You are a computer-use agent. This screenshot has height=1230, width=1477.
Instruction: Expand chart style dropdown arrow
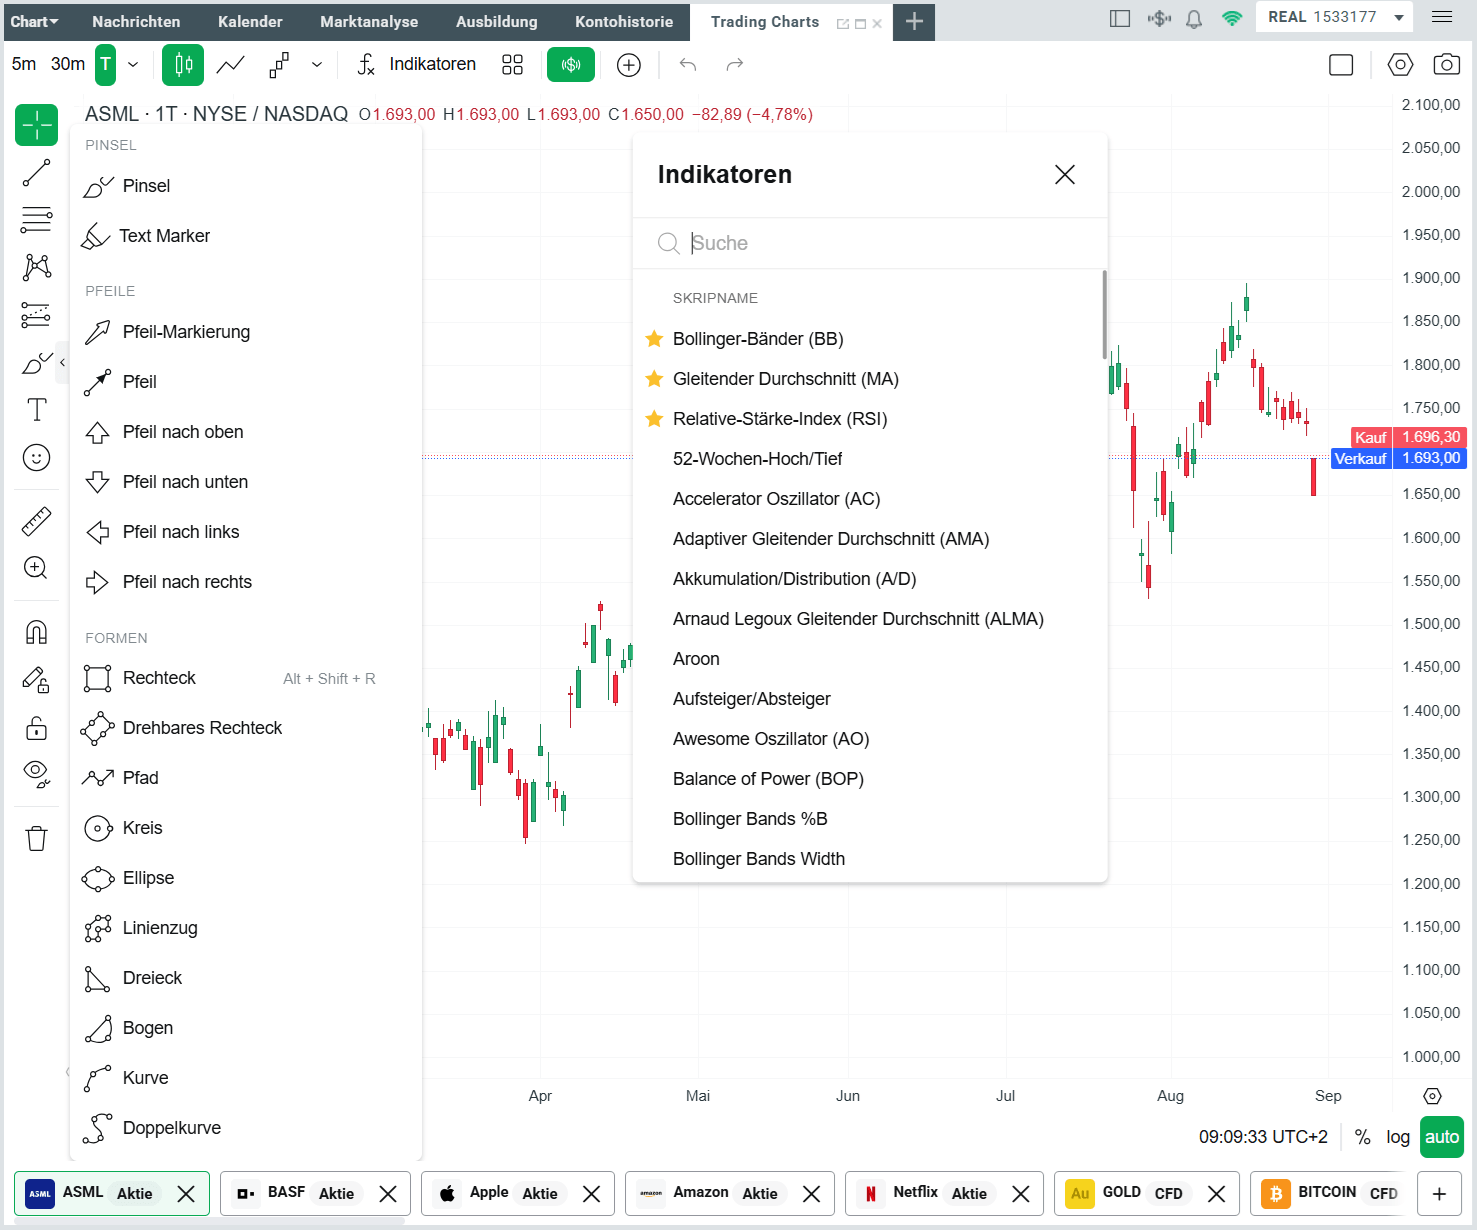click(x=317, y=65)
